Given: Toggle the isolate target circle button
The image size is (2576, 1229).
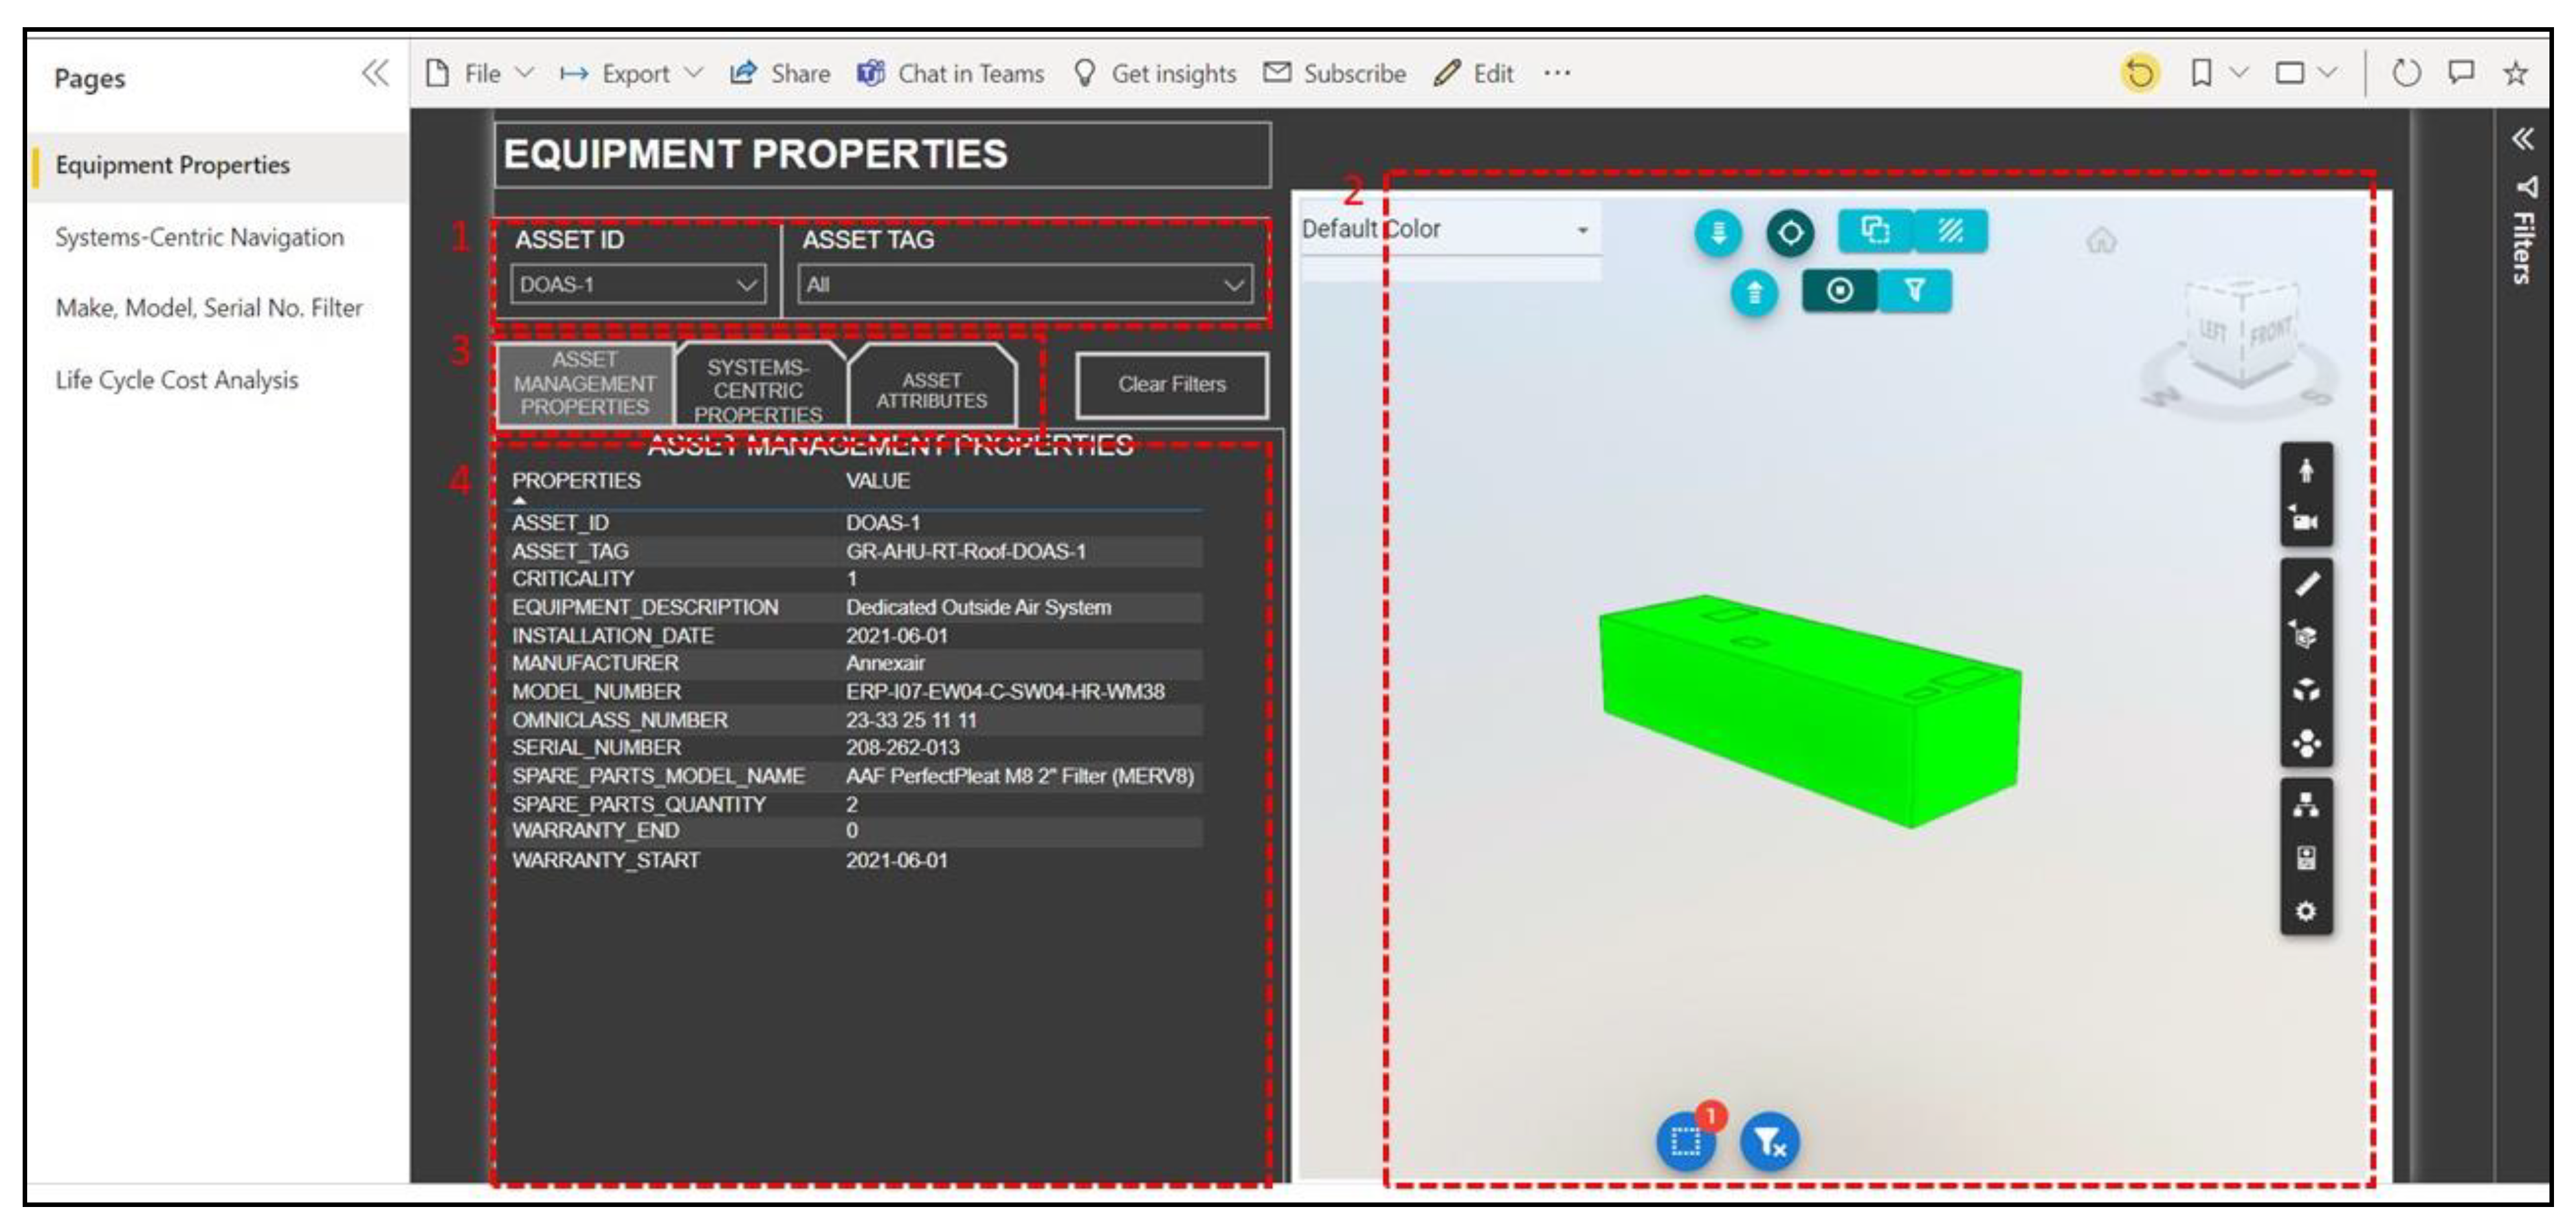Looking at the screenshot, I should (1839, 291).
